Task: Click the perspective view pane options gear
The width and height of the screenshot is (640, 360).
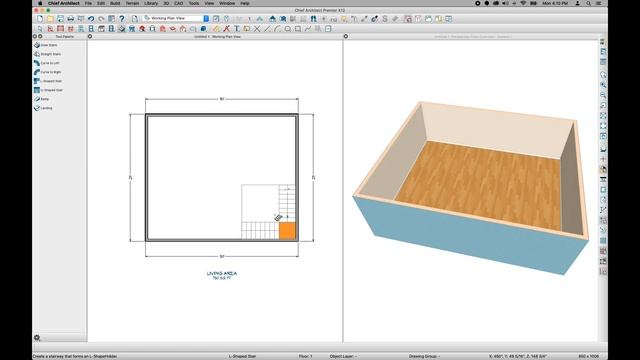Action: point(346,36)
